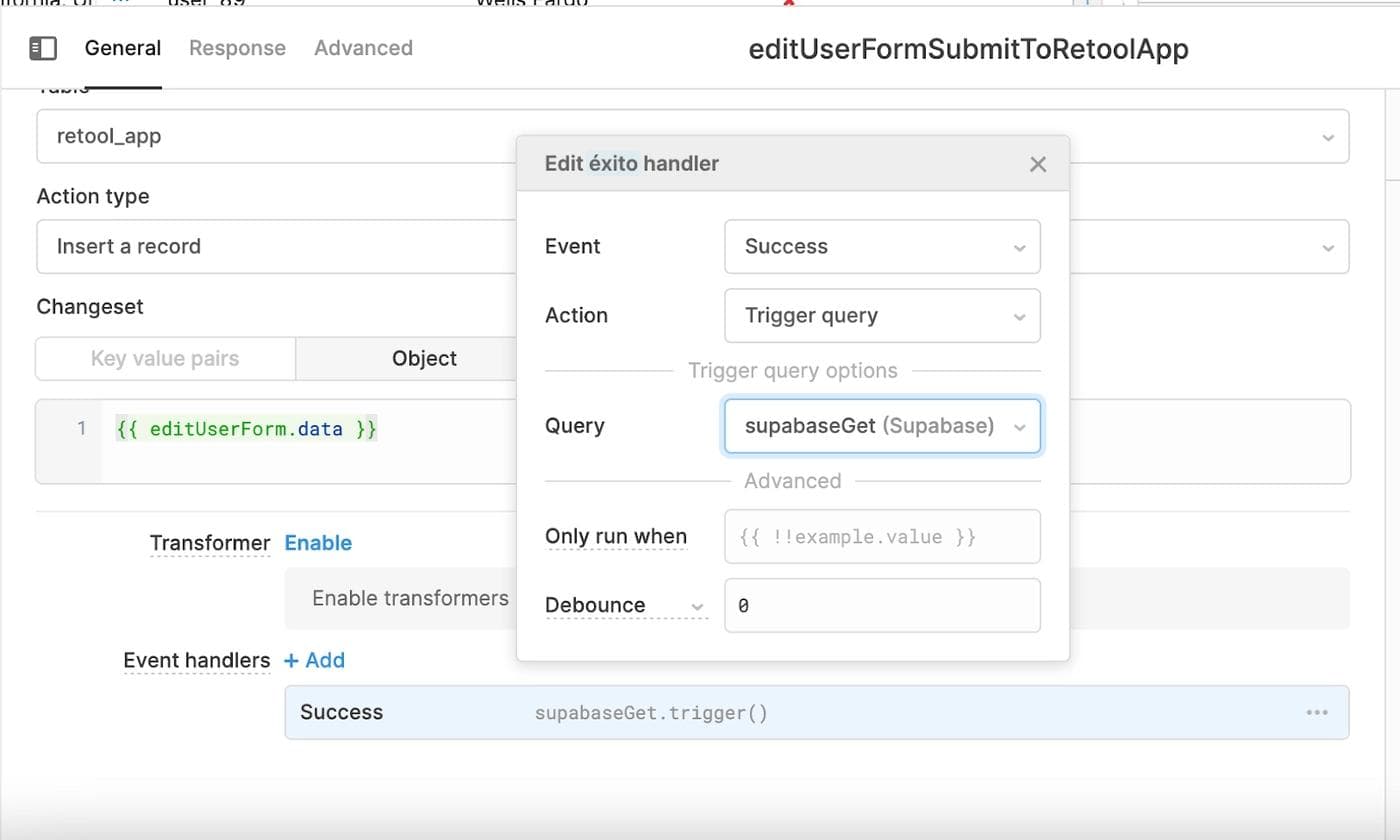Click the editUserForm.data code editor
The image size is (1400, 840).
click(x=300, y=440)
